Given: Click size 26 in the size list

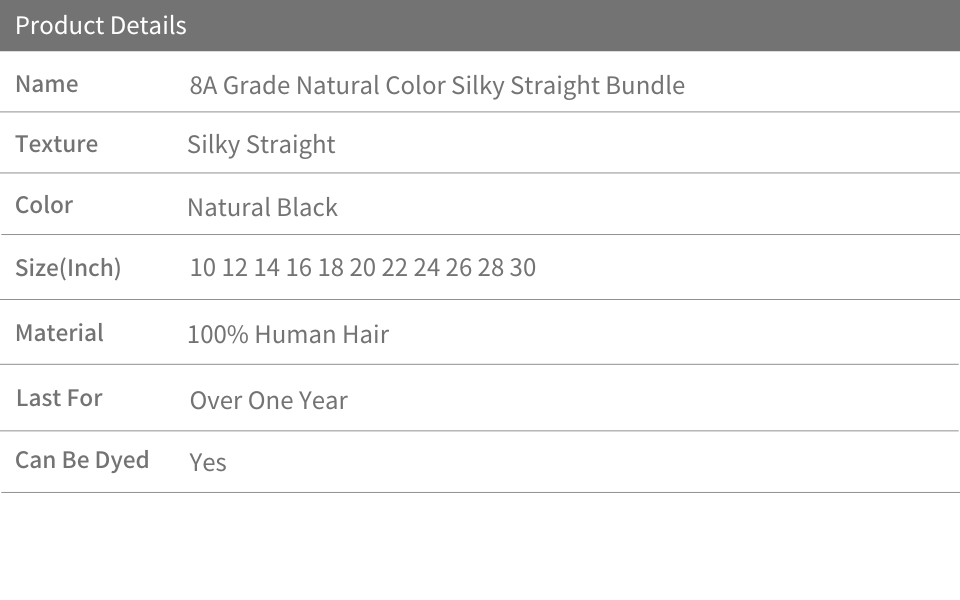Looking at the screenshot, I should (459, 268).
